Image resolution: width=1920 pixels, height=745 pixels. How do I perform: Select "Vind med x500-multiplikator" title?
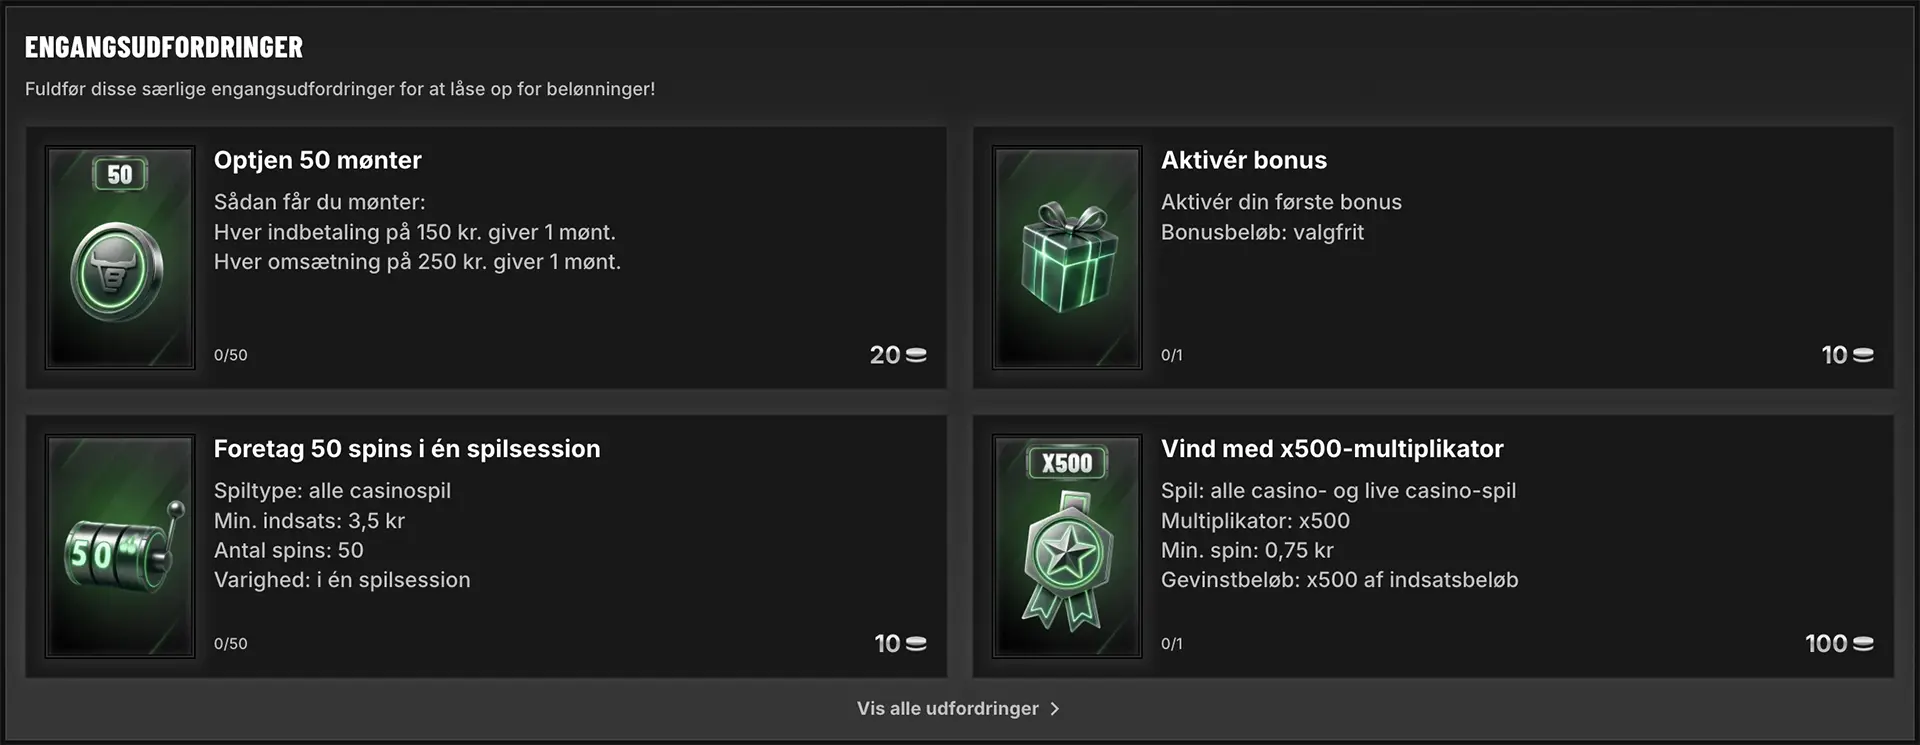[x=1331, y=449]
